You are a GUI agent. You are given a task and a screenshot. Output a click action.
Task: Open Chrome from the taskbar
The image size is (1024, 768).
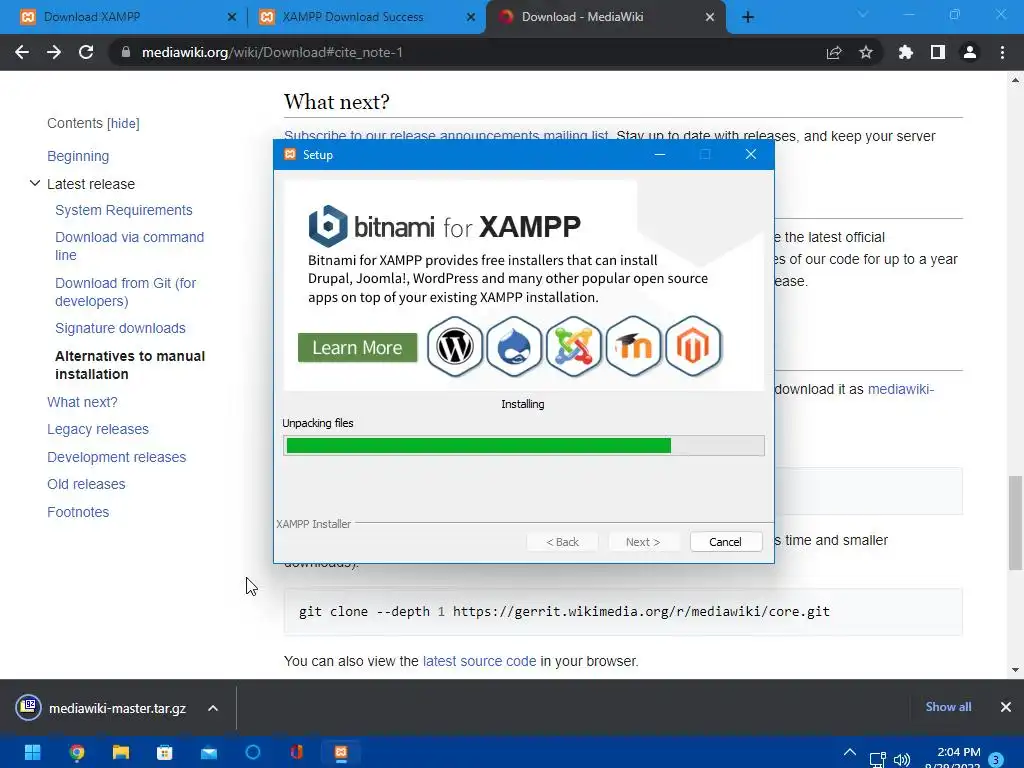click(76, 753)
